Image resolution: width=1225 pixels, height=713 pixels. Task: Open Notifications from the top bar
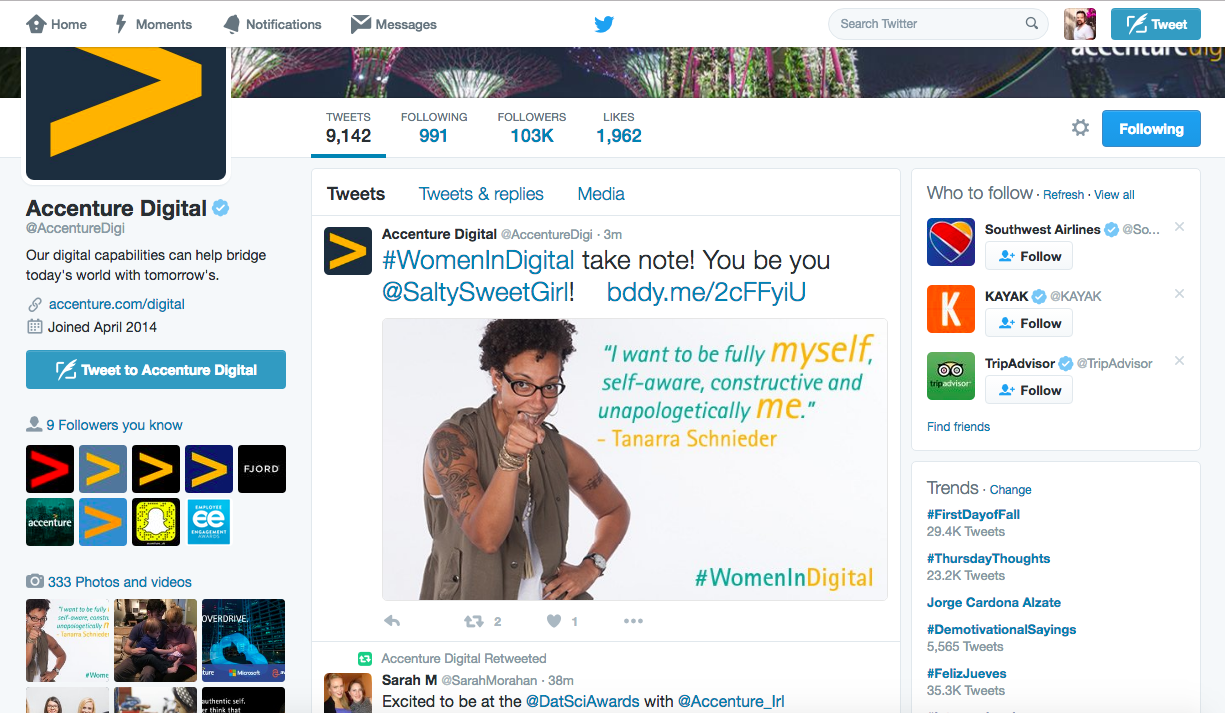pos(272,24)
